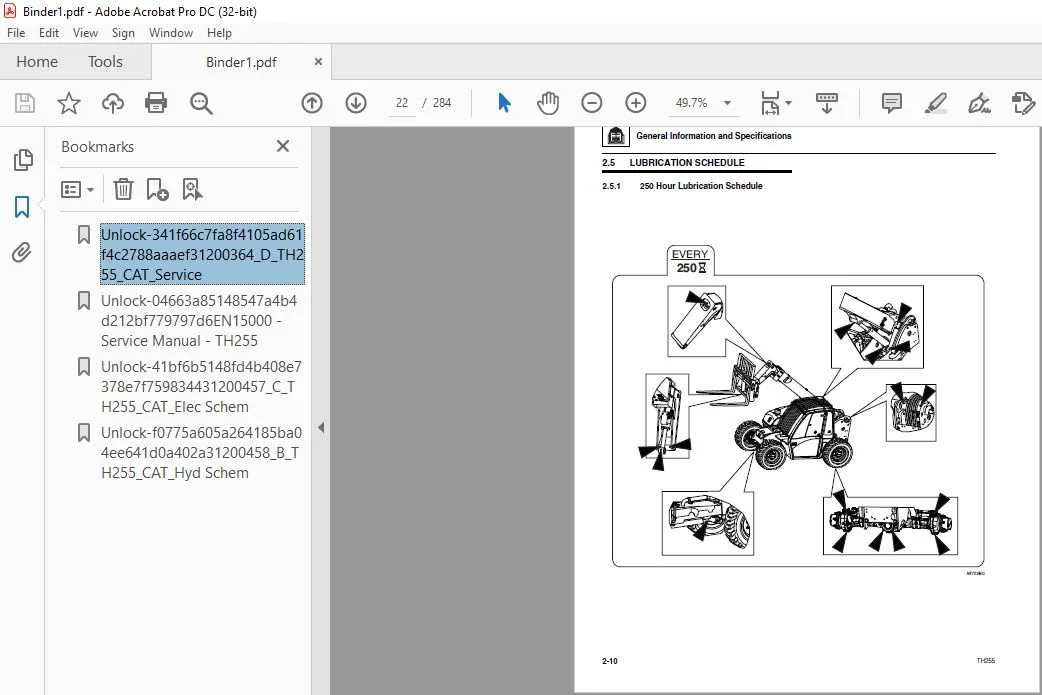Click General Information and Specifications header text
This screenshot has width=1042, height=695.
714,136
